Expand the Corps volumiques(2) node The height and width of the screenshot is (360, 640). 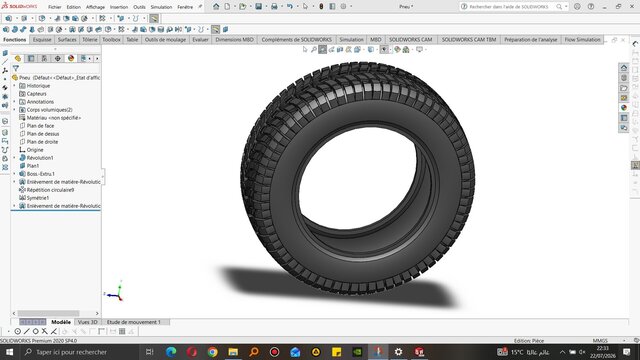point(14,110)
